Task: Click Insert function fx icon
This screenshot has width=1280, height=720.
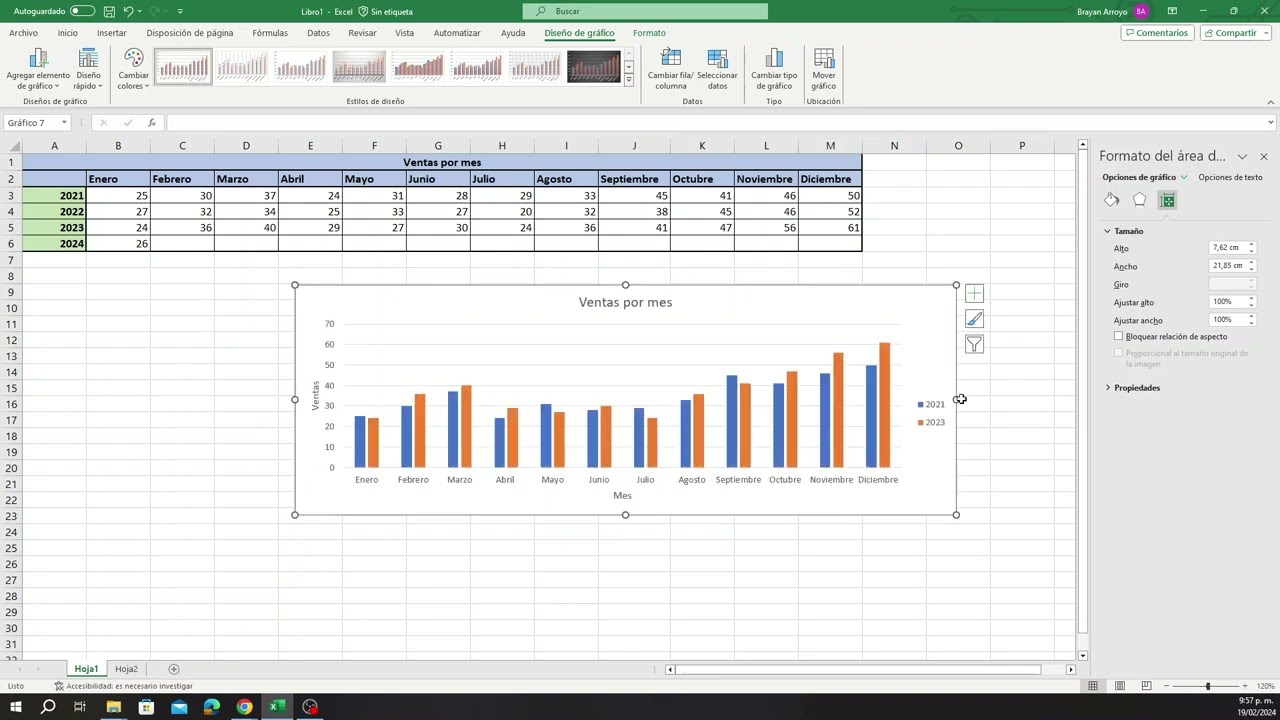Action: pos(151,123)
